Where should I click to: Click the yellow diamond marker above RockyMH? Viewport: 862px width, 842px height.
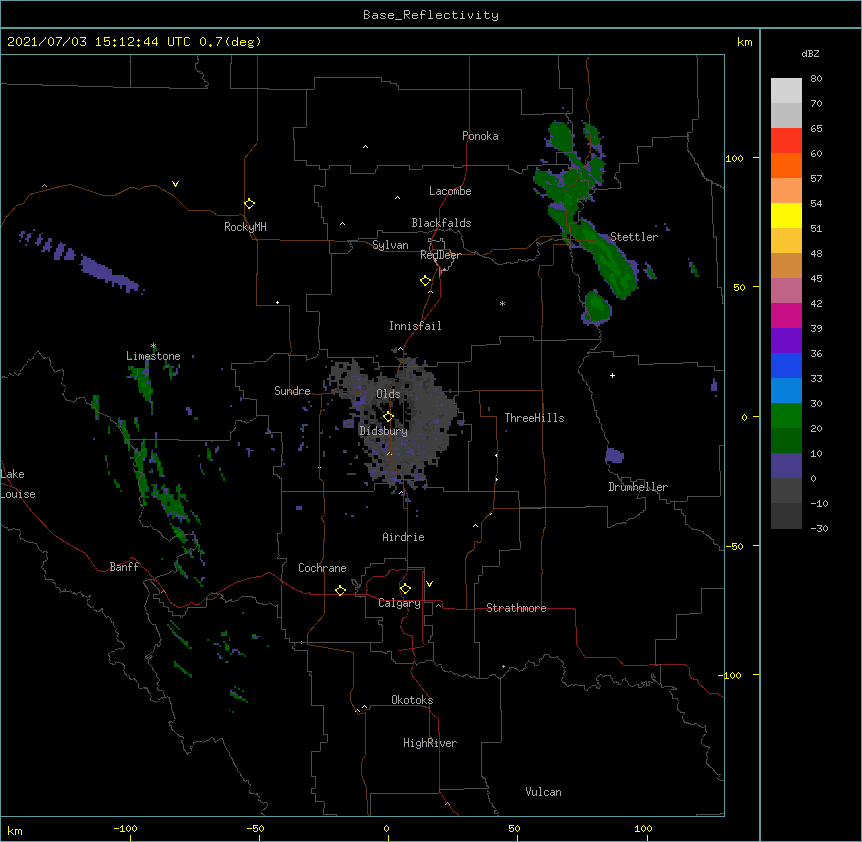pyautogui.click(x=249, y=204)
